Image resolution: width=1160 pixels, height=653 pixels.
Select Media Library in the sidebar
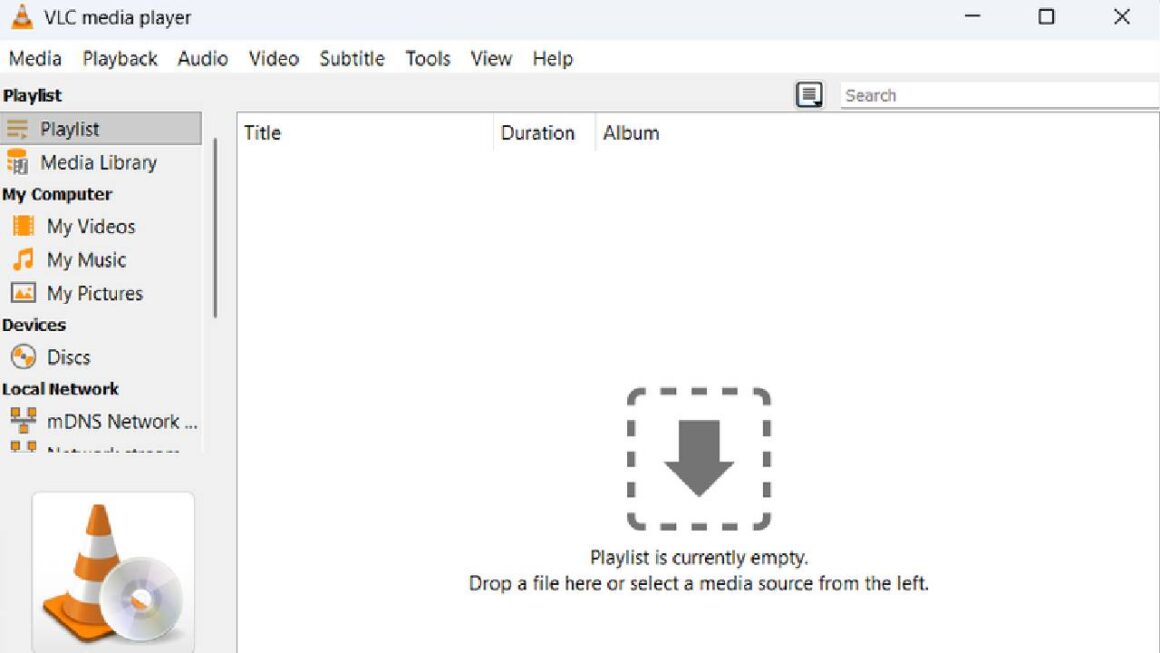(101, 162)
